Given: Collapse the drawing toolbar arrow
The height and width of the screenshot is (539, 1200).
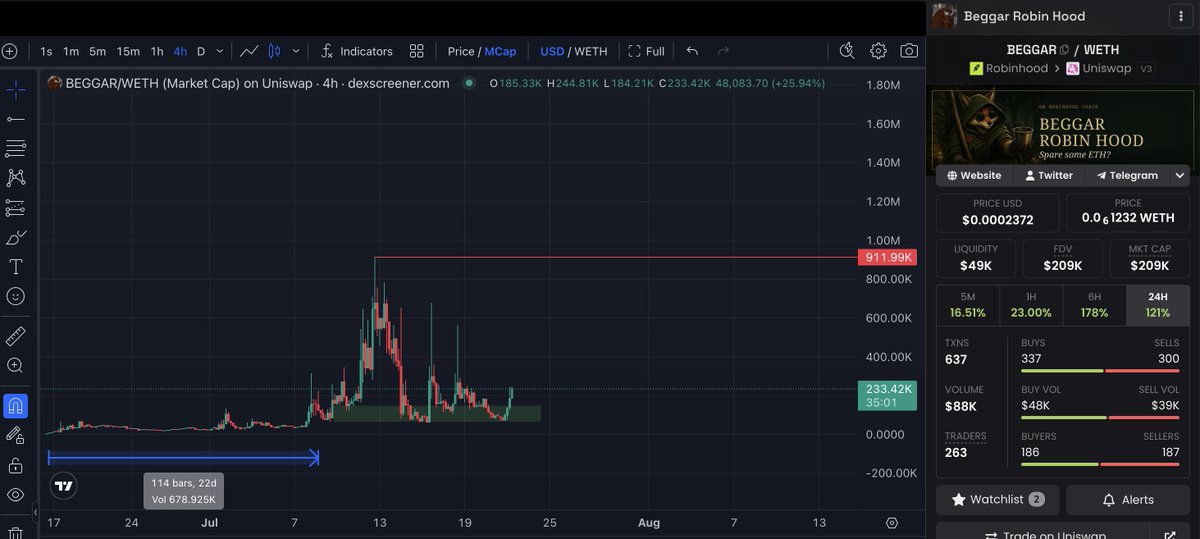Looking at the screenshot, I should (35, 513).
